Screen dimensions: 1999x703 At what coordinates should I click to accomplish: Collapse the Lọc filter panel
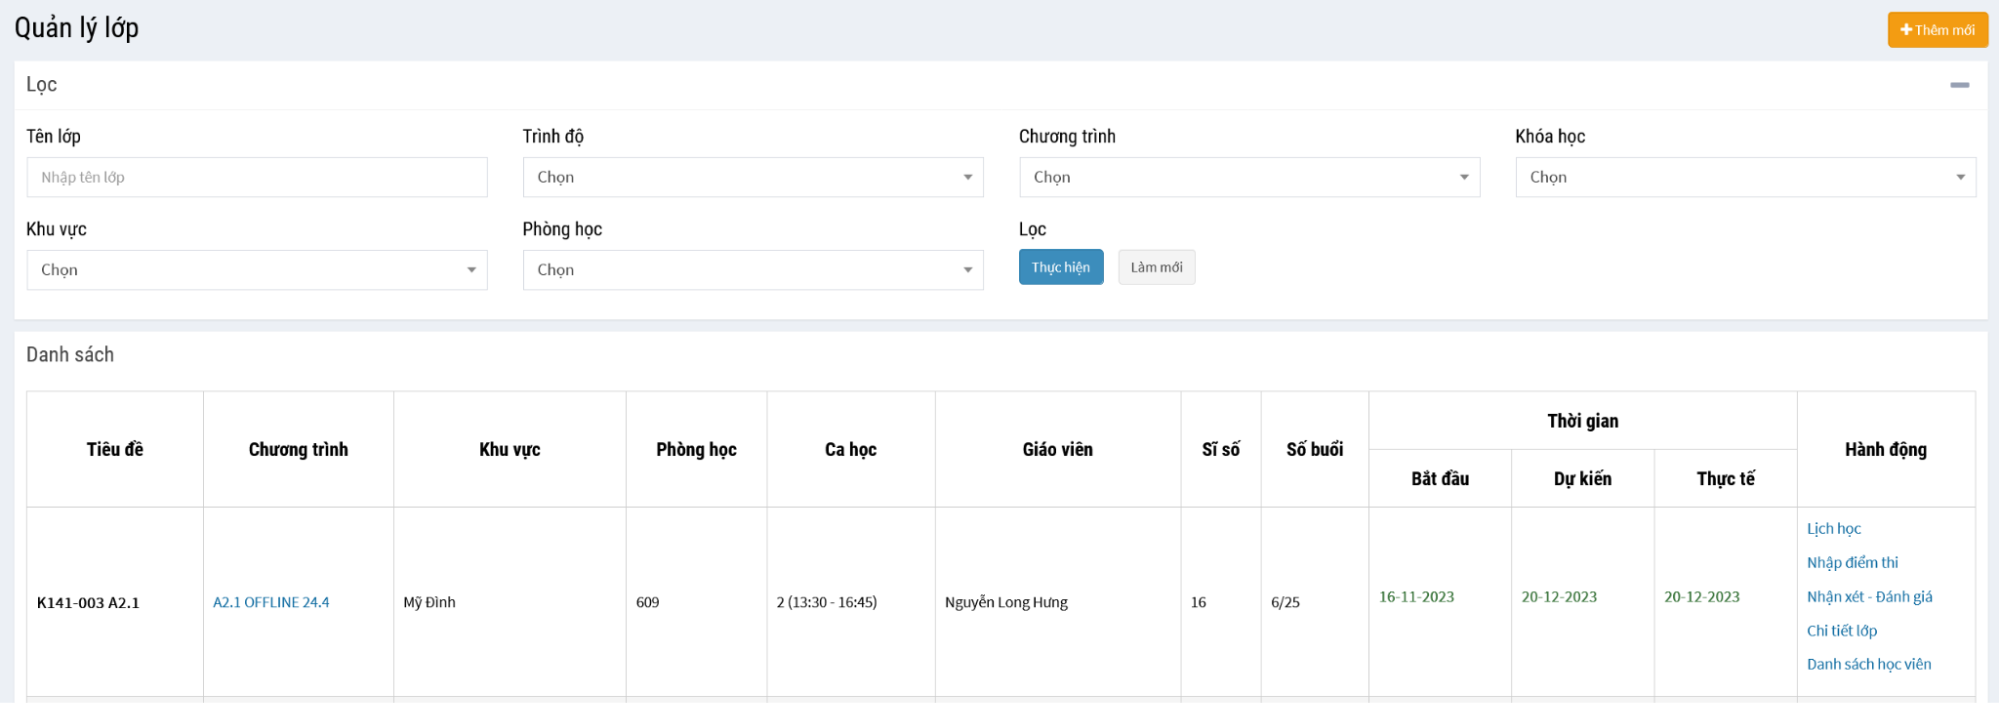coord(1959,85)
